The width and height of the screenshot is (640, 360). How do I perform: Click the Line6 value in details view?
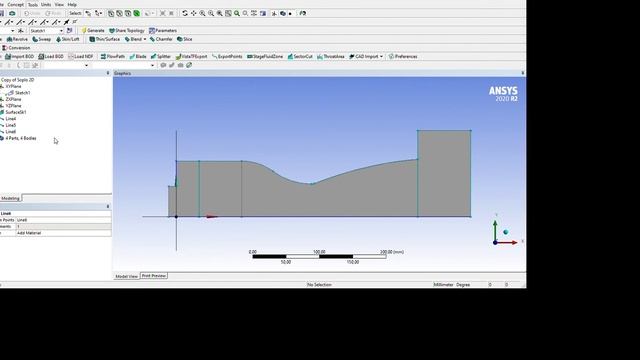[63, 220]
